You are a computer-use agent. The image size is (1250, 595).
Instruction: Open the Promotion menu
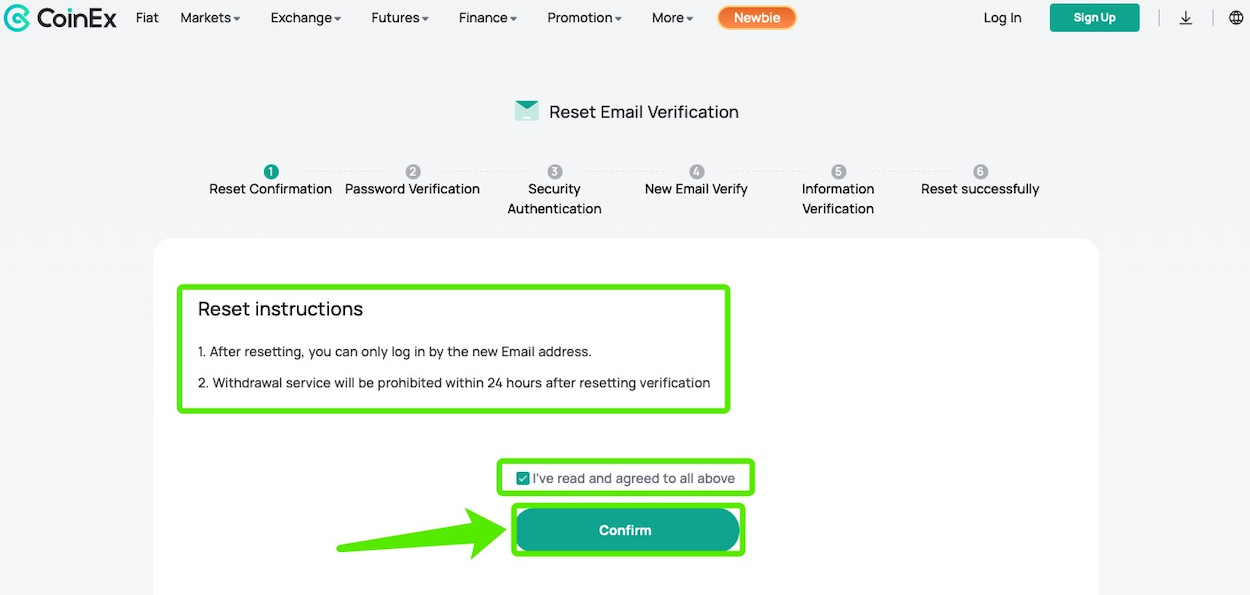click(585, 18)
